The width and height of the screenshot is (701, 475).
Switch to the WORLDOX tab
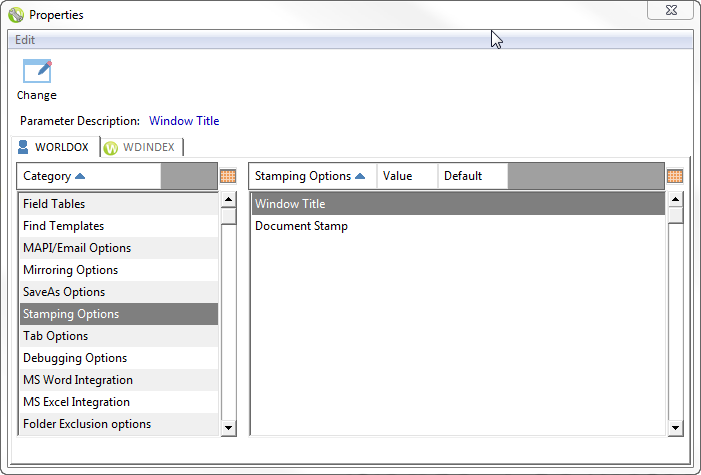[55, 147]
